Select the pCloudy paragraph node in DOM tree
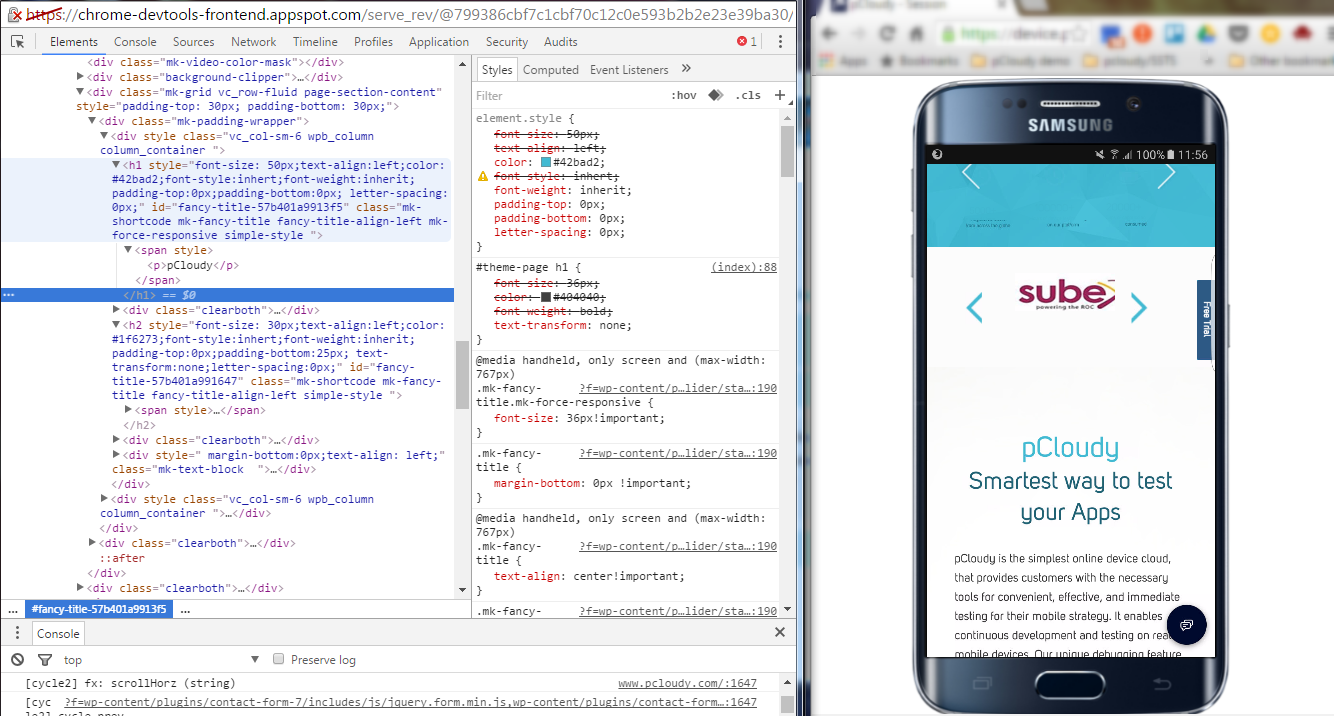The height and width of the screenshot is (716, 1334). (193, 266)
